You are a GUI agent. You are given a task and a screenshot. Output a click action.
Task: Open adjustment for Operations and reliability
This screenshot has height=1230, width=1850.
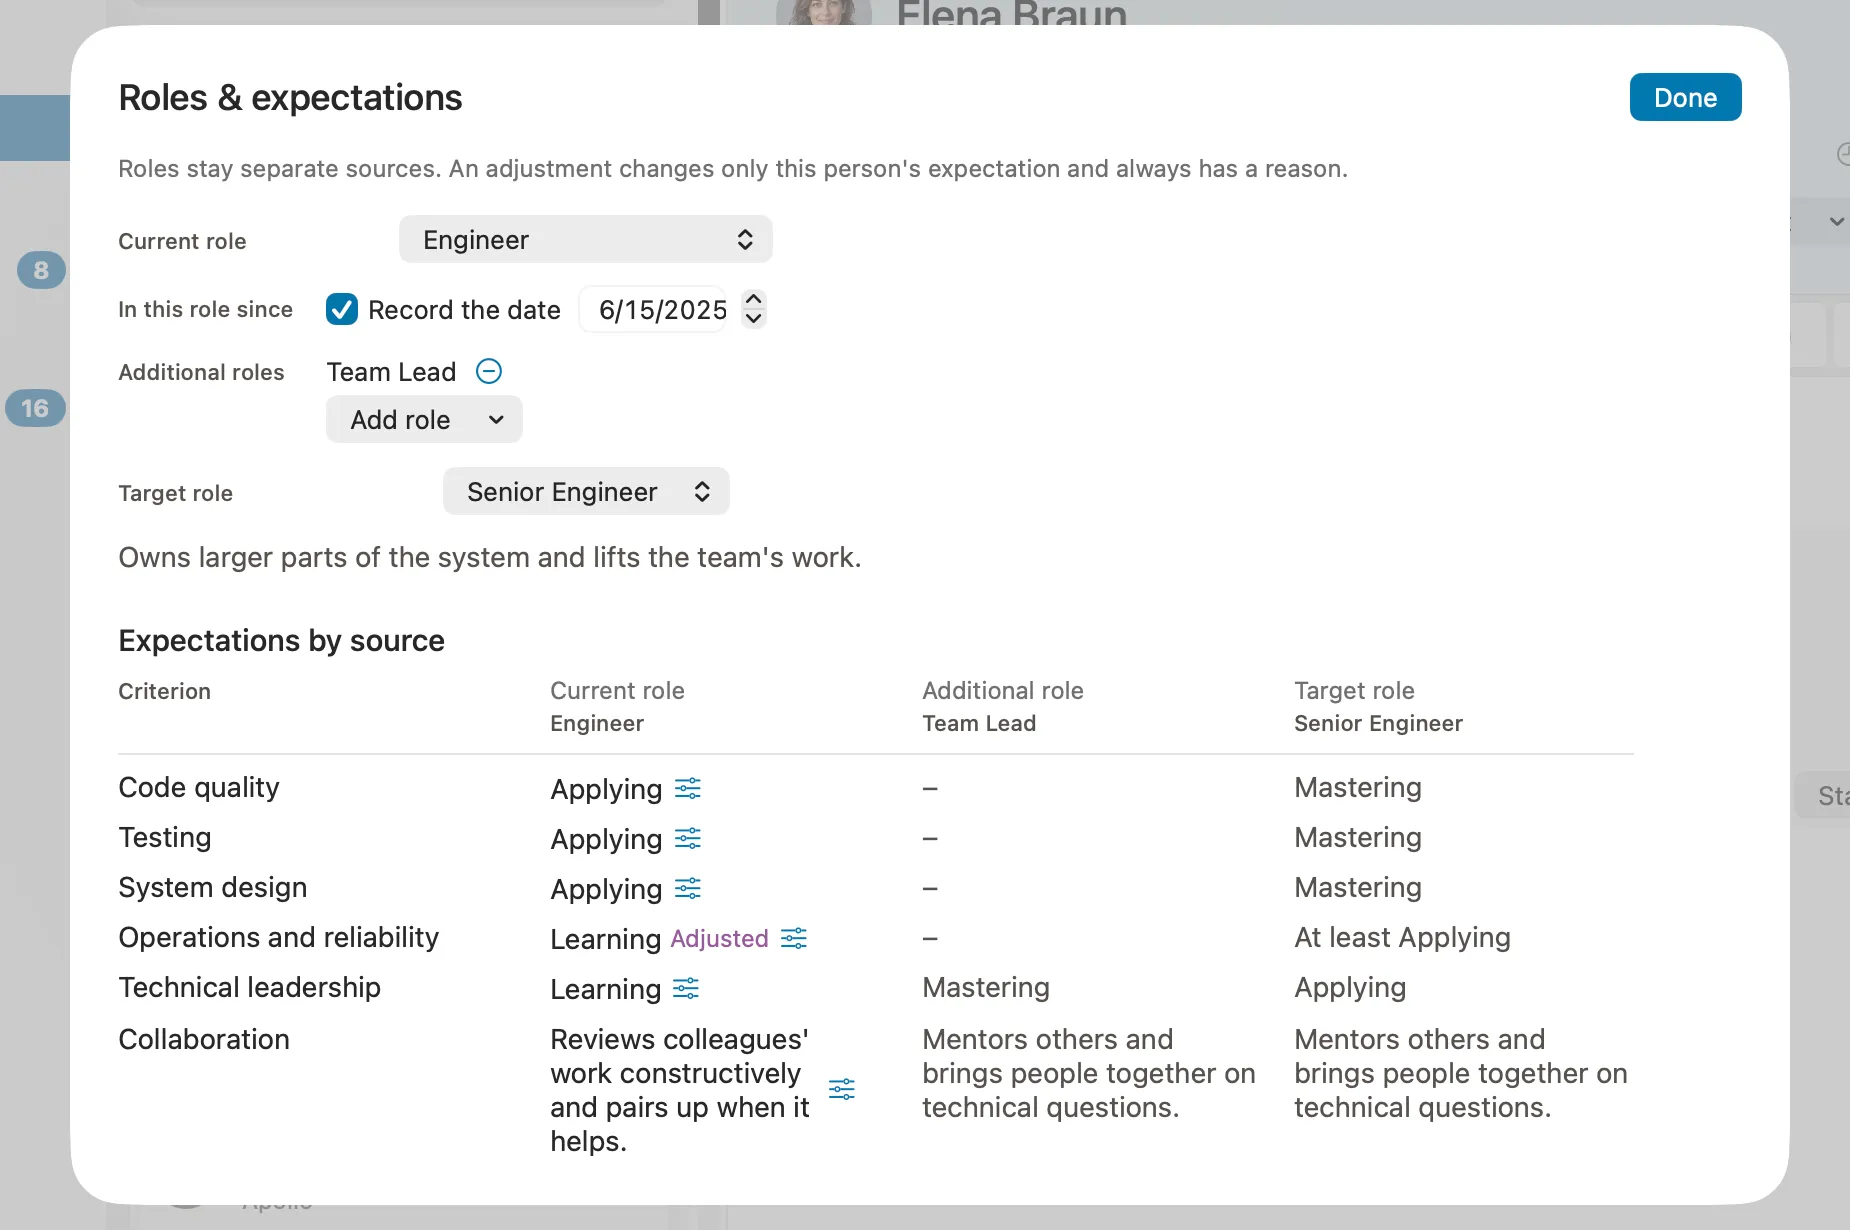click(794, 938)
